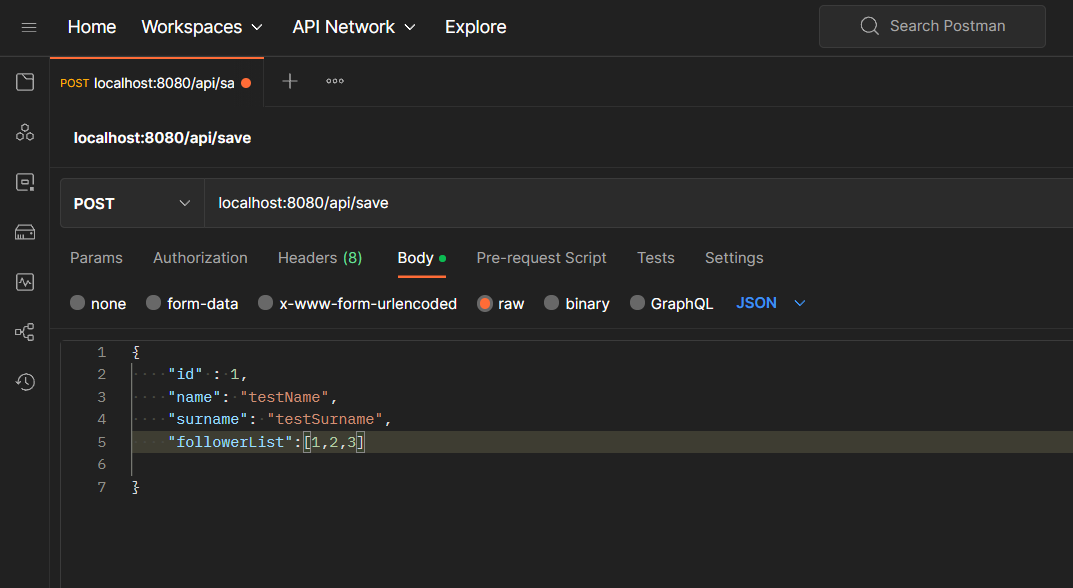Open Collections sidebar icon

coord(25,82)
